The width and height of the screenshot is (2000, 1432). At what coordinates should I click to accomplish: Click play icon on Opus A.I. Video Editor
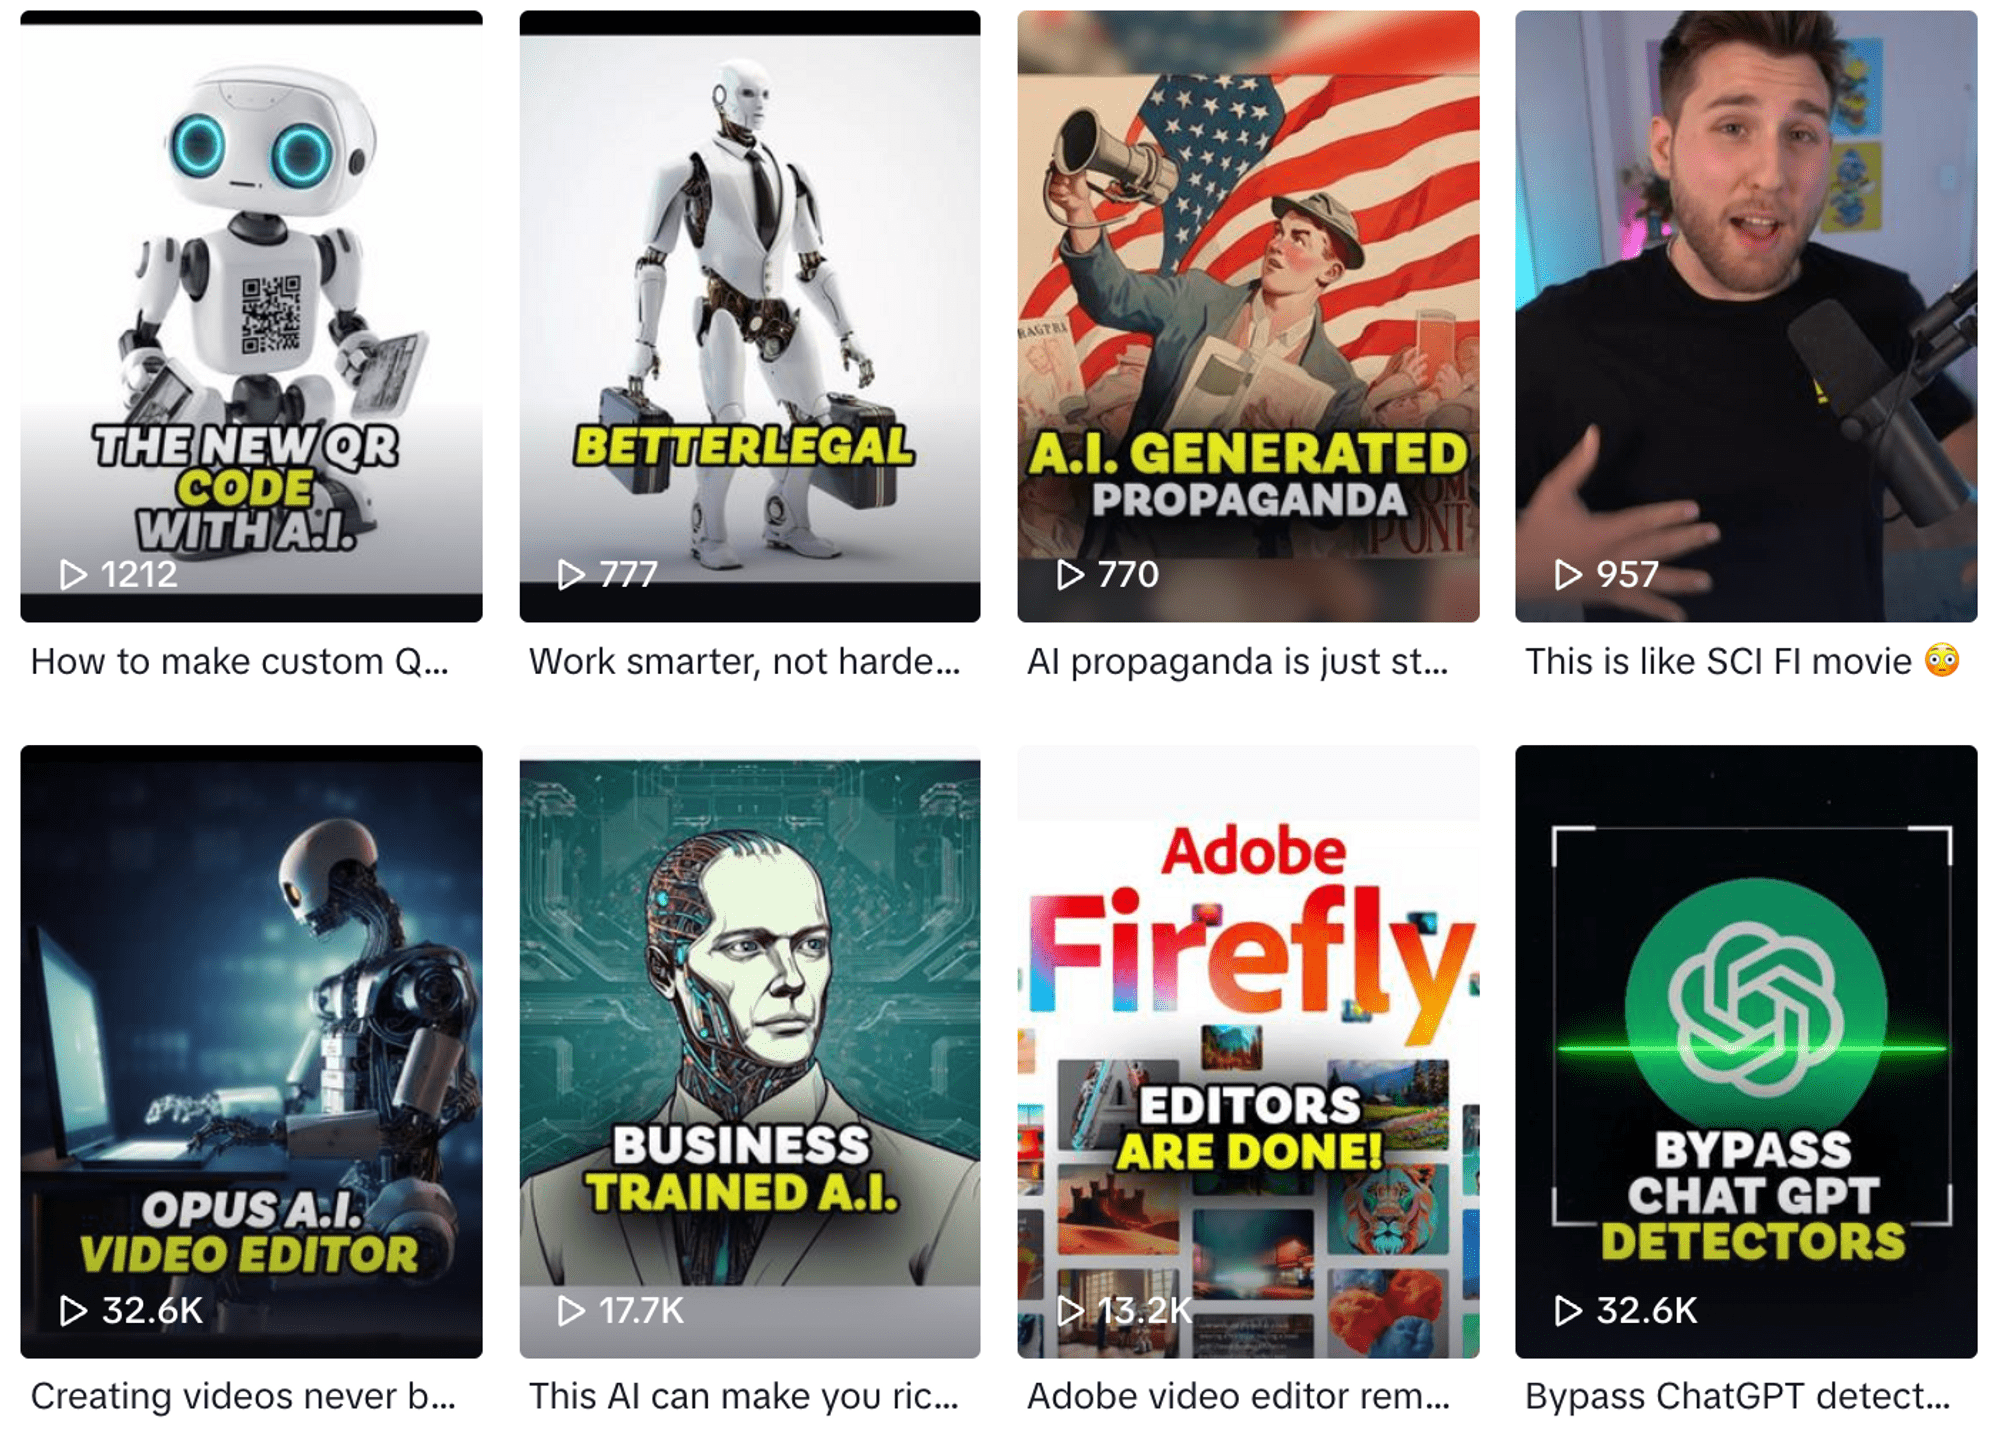tap(72, 1310)
